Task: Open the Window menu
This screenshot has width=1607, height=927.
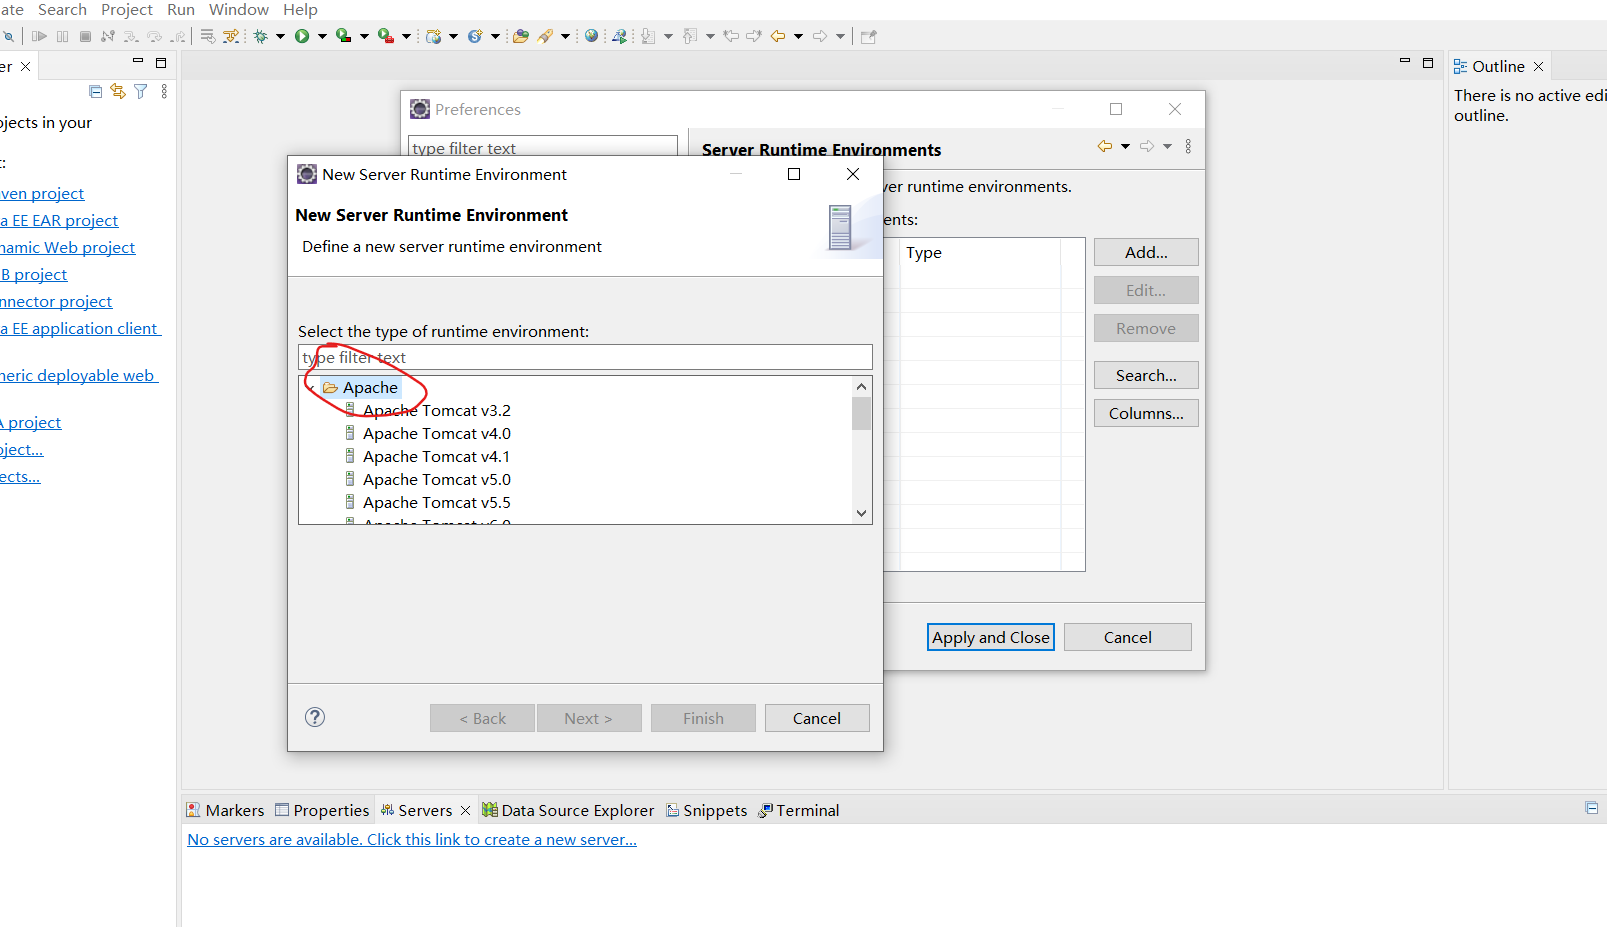Action: (239, 9)
